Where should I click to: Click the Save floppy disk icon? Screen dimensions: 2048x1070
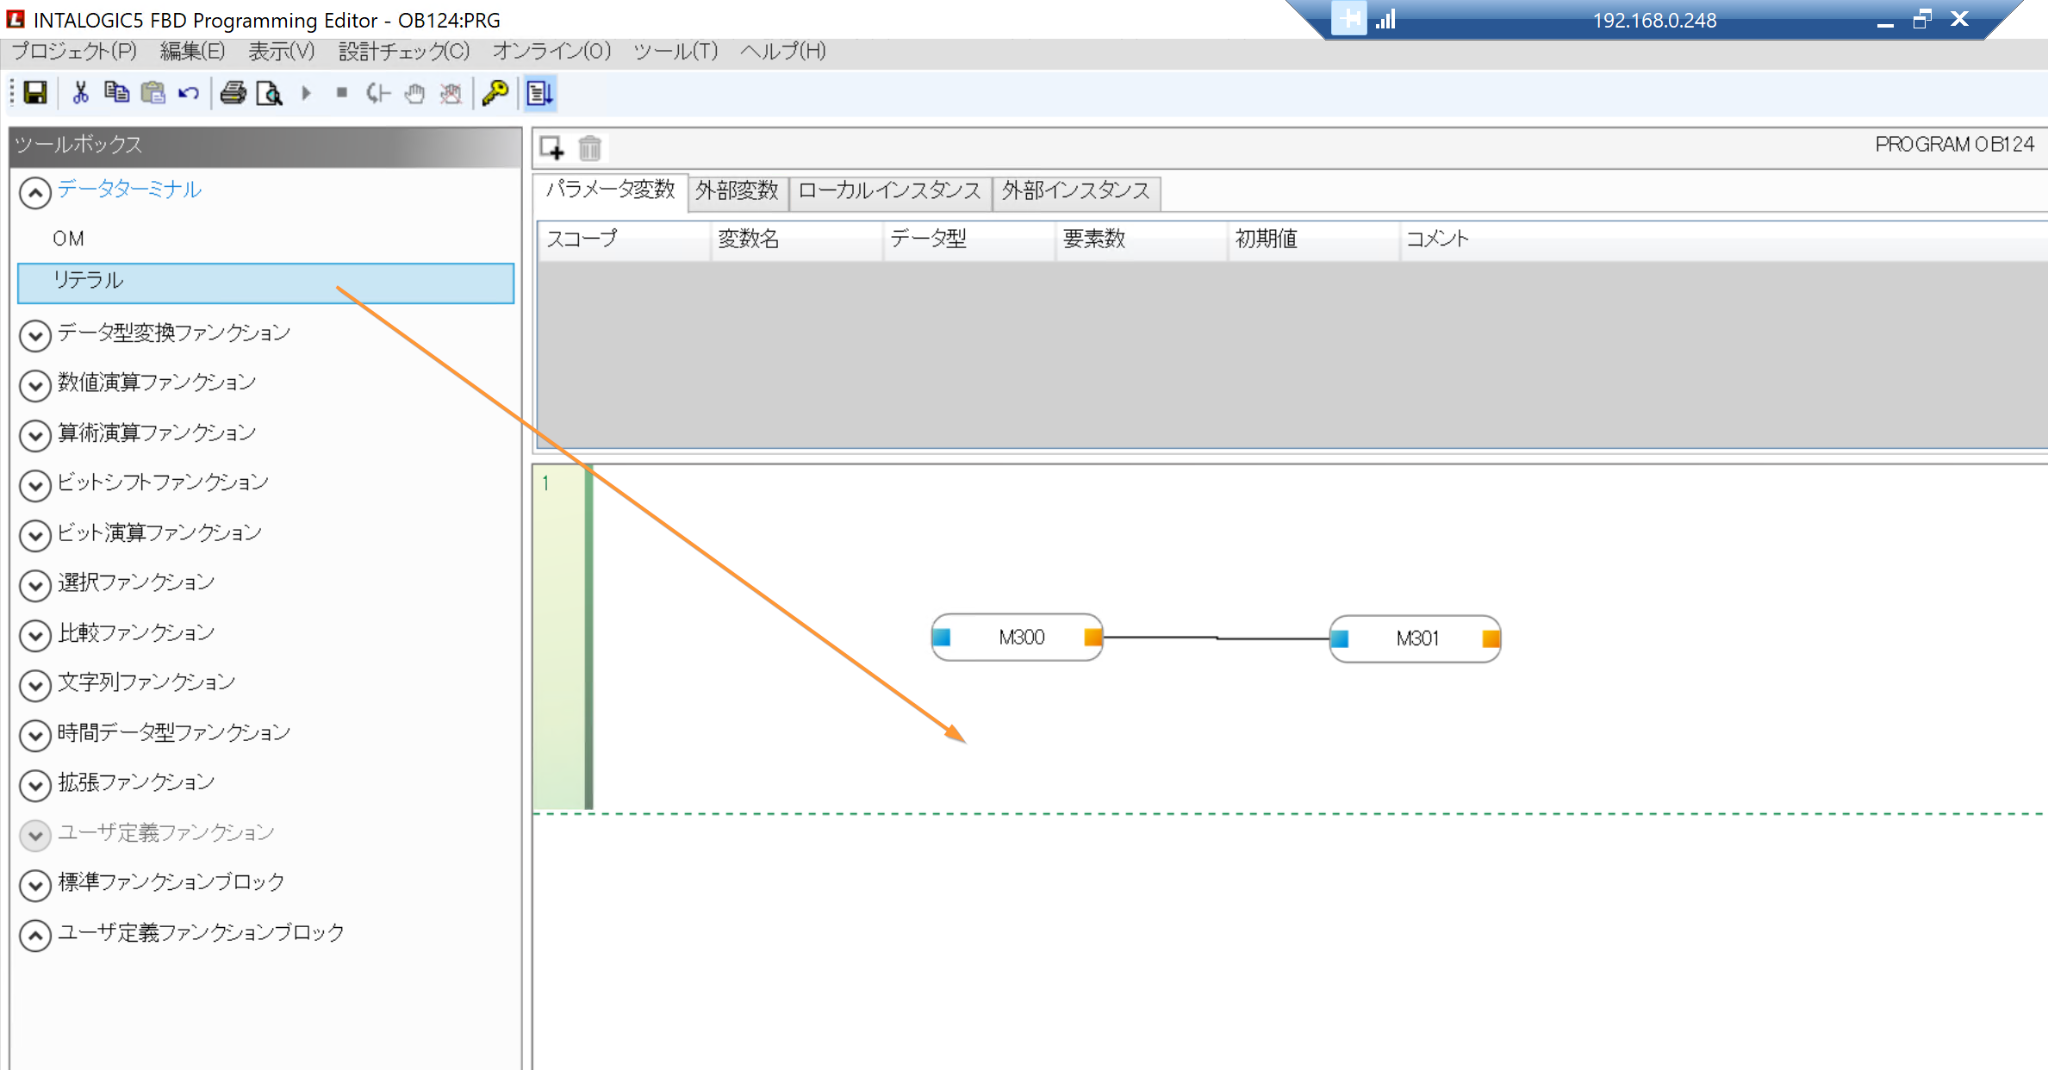click(x=35, y=93)
